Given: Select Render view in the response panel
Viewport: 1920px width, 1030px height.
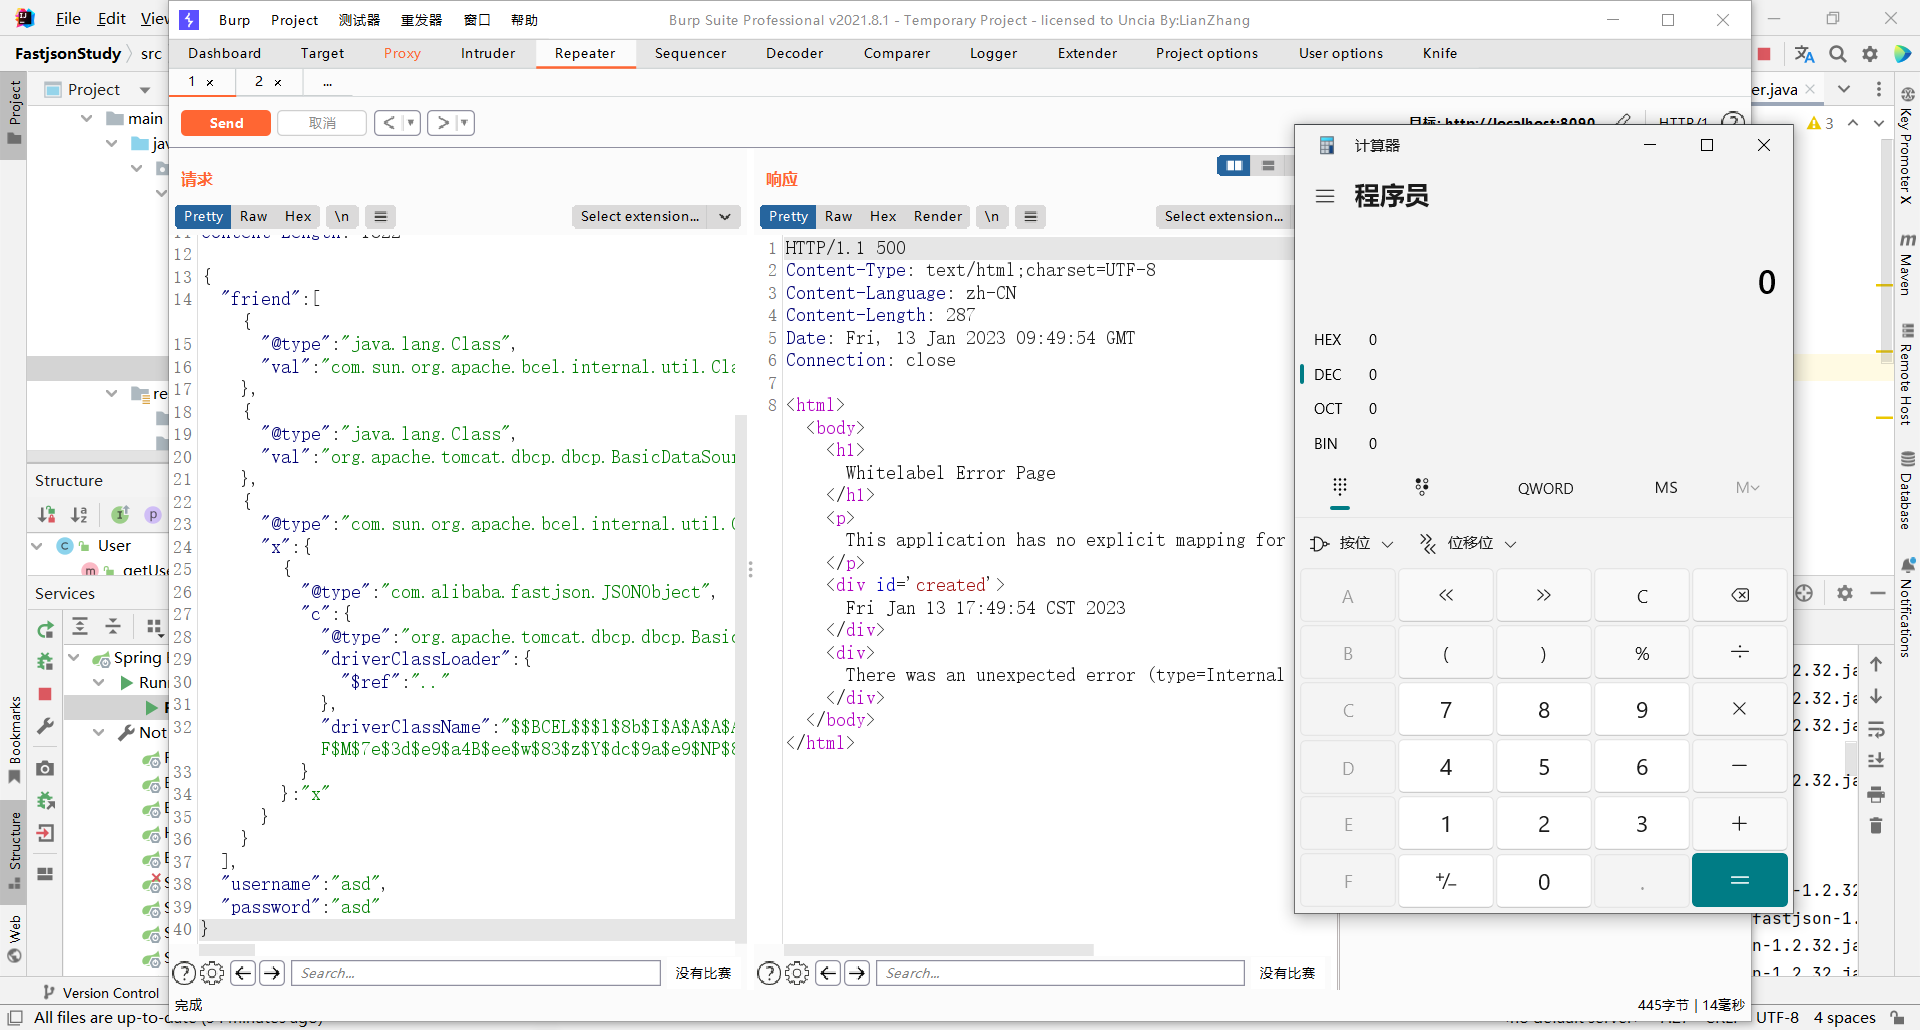Looking at the screenshot, I should [x=937, y=216].
